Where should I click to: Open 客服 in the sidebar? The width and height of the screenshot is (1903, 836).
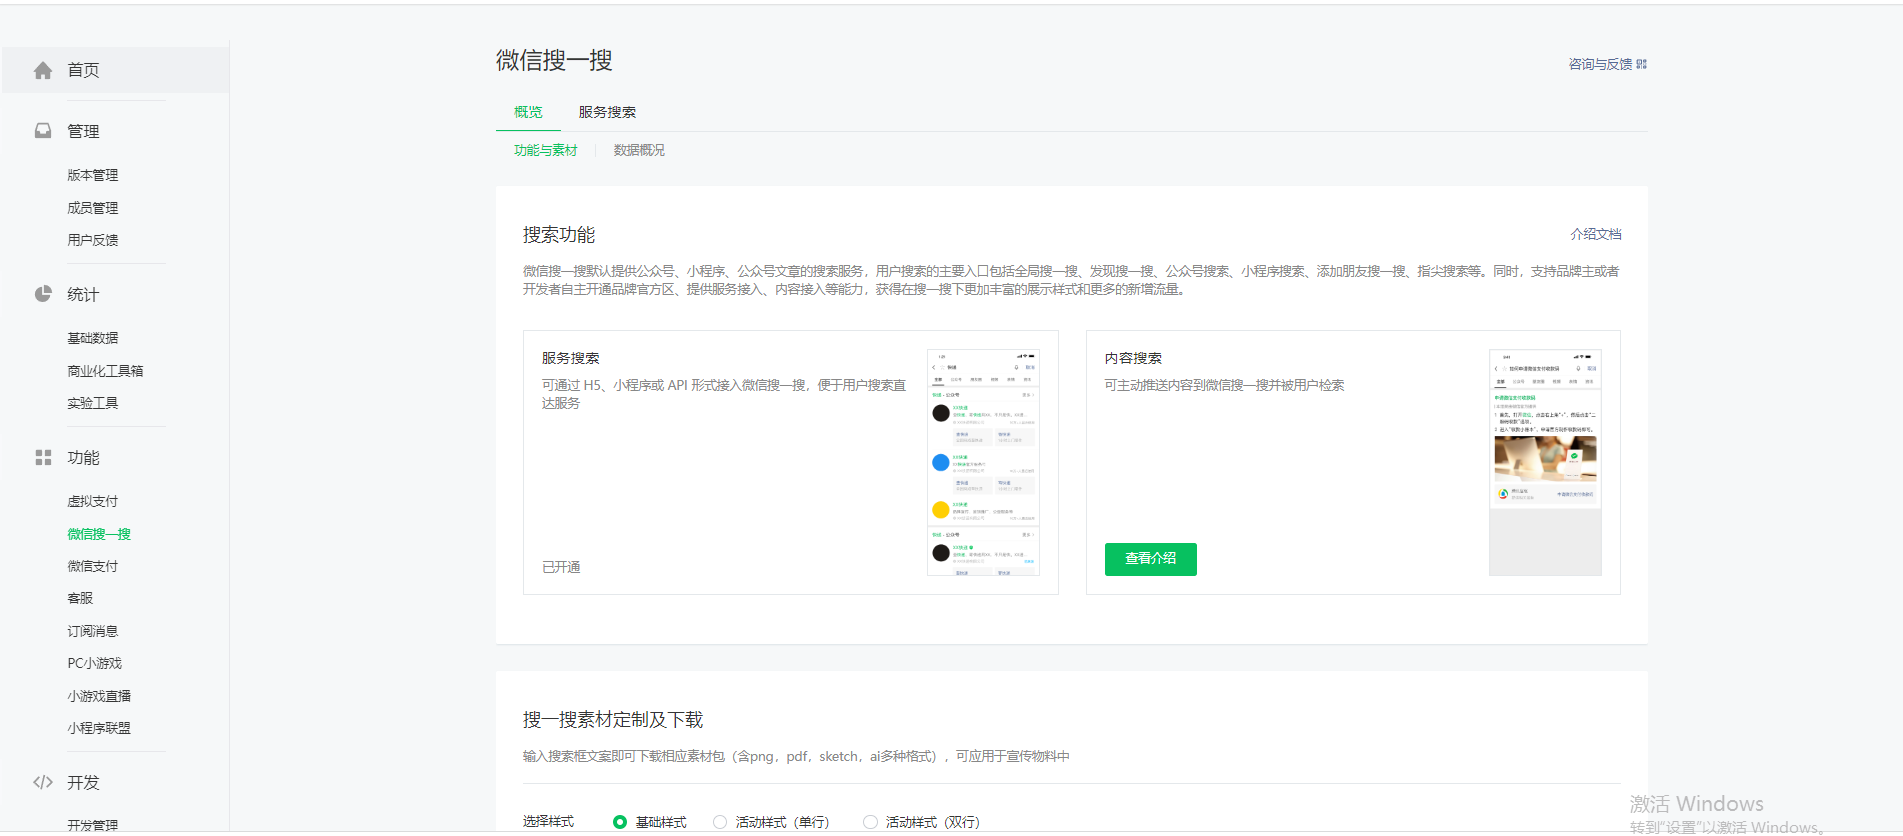tap(80, 598)
